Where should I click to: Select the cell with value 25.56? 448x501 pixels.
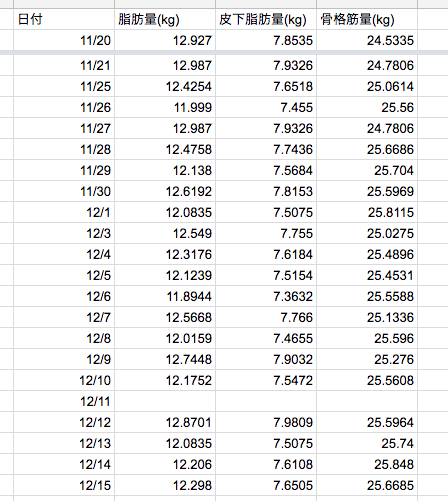point(367,107)
